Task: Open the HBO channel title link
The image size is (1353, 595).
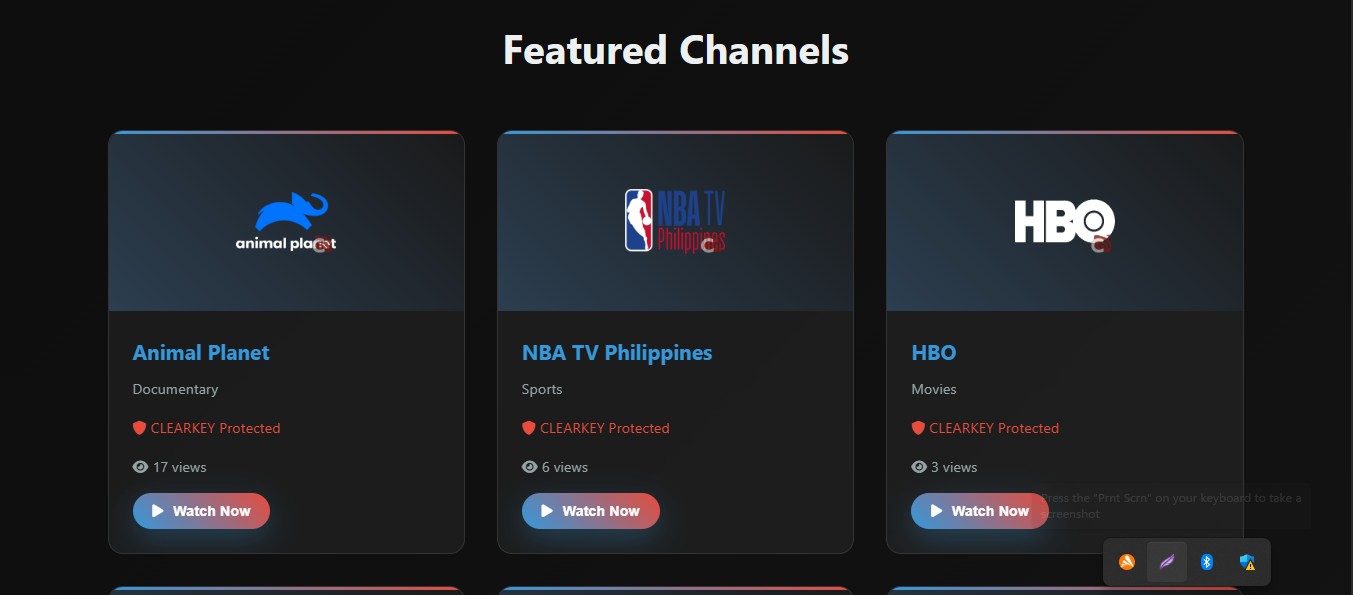Action: (934, 353)
